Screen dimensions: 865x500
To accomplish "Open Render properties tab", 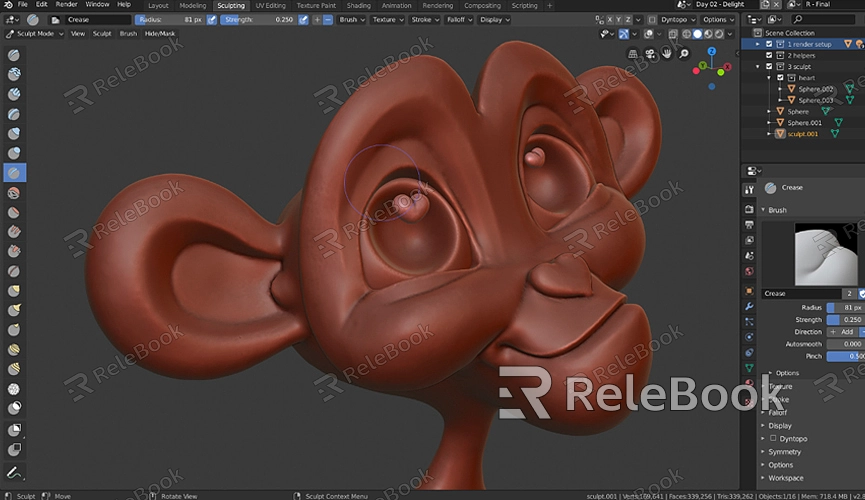I will 749,210.
